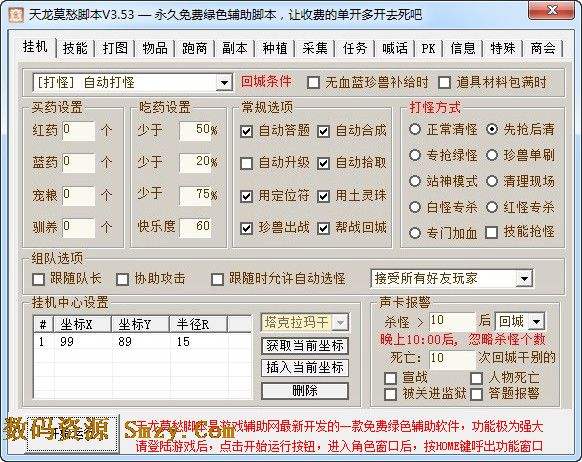Enable 协助攻击 checkbox
This screenshot has width=582, height=462.
122,279
